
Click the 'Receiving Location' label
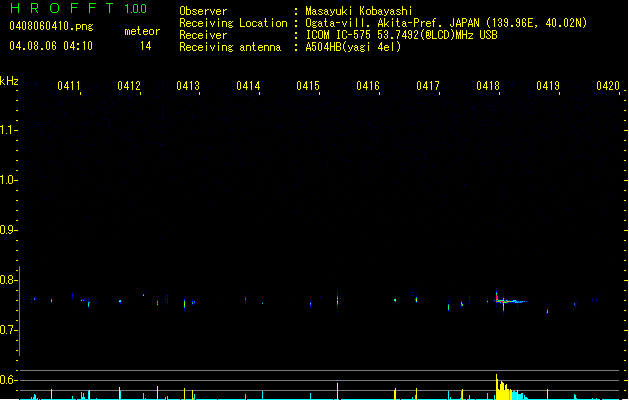233,23
